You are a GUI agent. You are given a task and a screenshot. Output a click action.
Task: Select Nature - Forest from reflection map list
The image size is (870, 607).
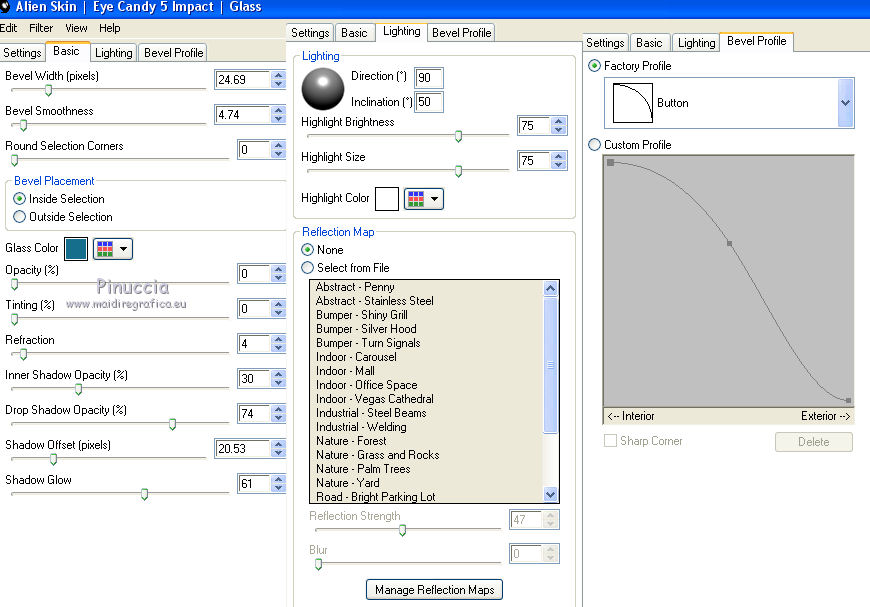(x=351, y=441)
